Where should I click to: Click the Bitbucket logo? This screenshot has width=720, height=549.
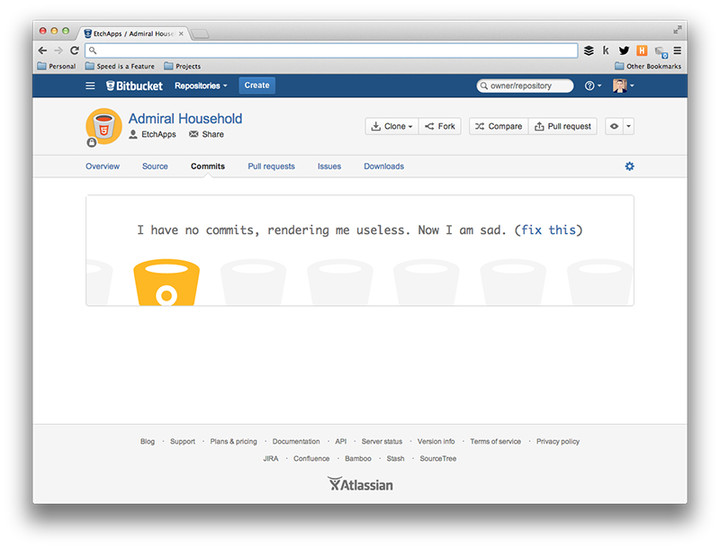pos(134,86)
